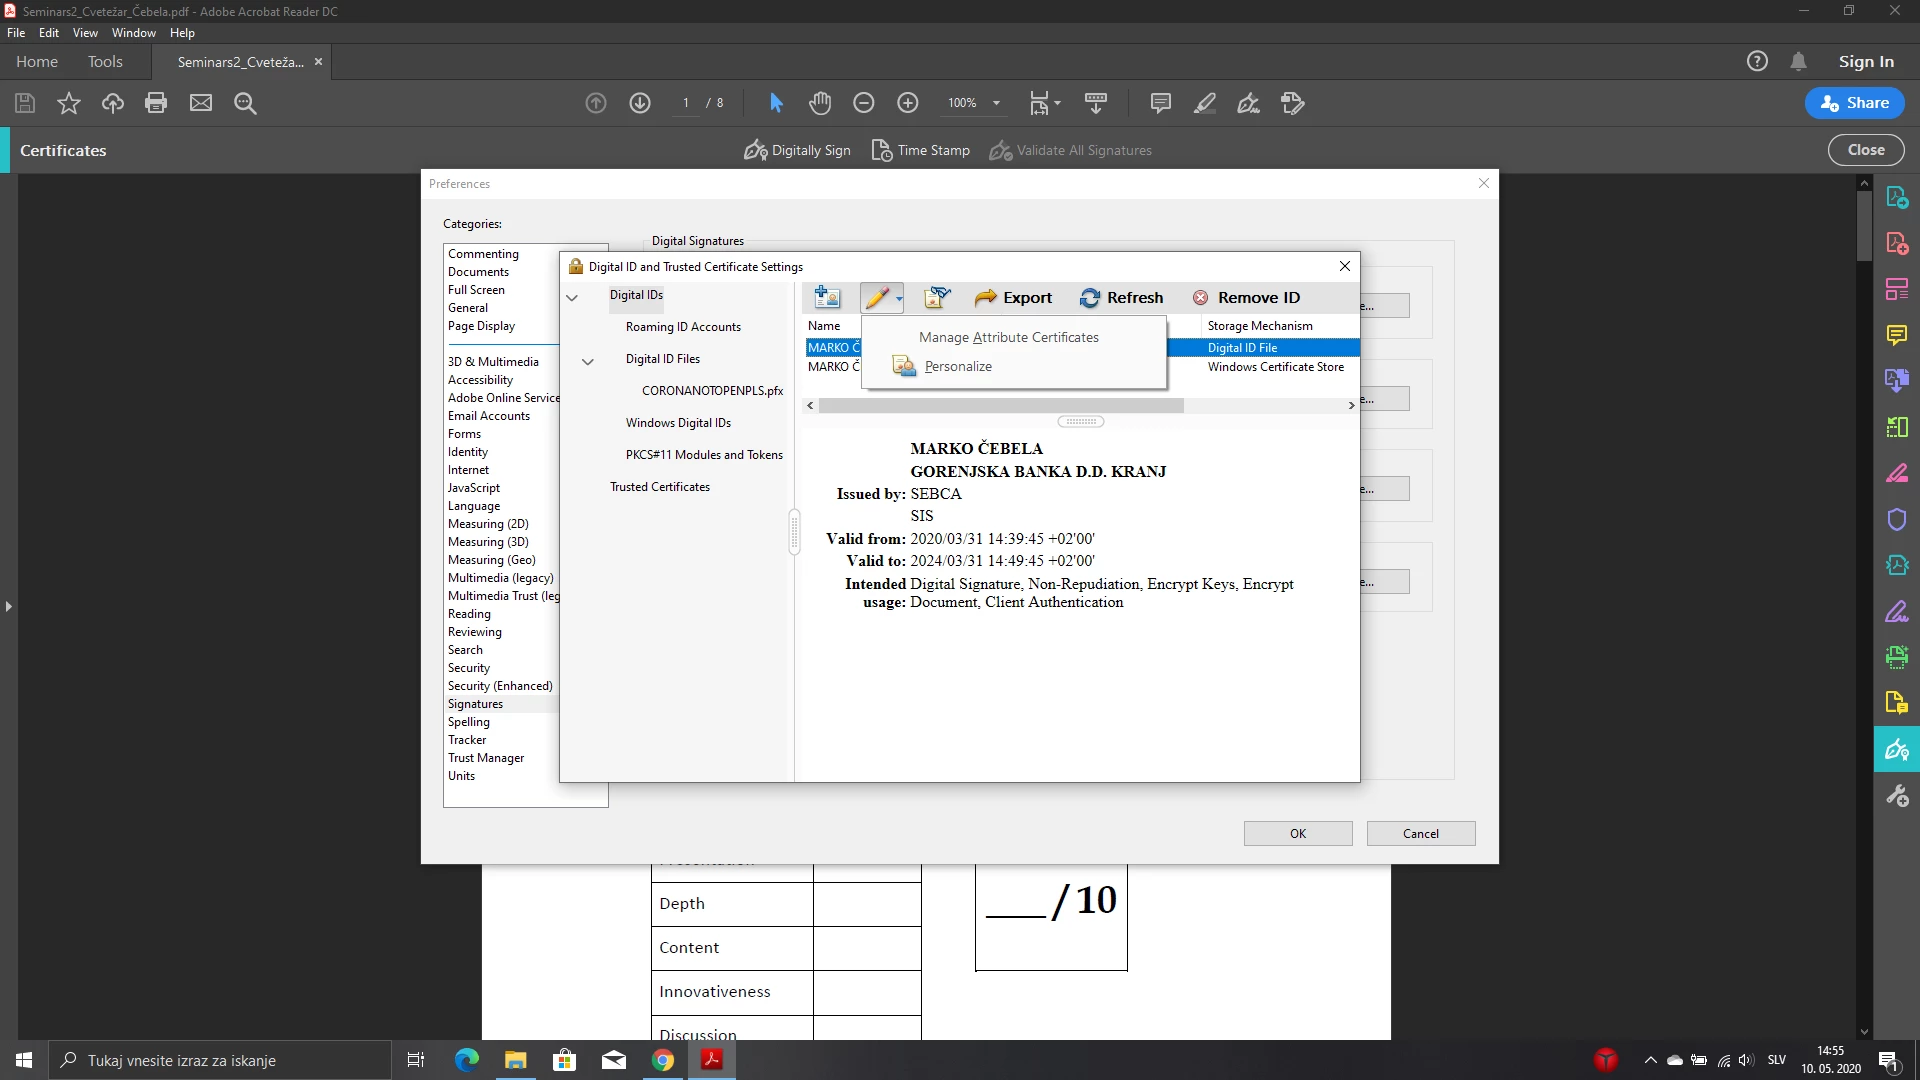Viewport: 1920px width, 1080px height.
Task: Click Cancel in Preferences dialog
Action: (1420, 833)
